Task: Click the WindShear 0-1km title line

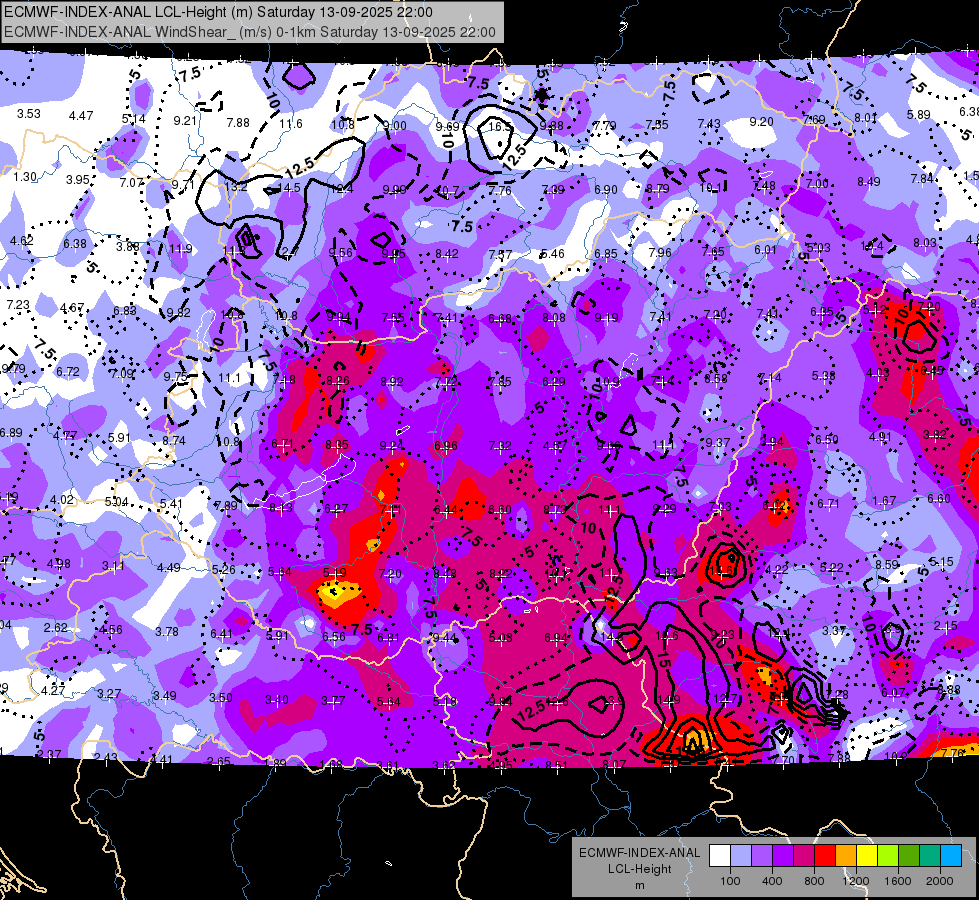Action: (x=250, y=32)
